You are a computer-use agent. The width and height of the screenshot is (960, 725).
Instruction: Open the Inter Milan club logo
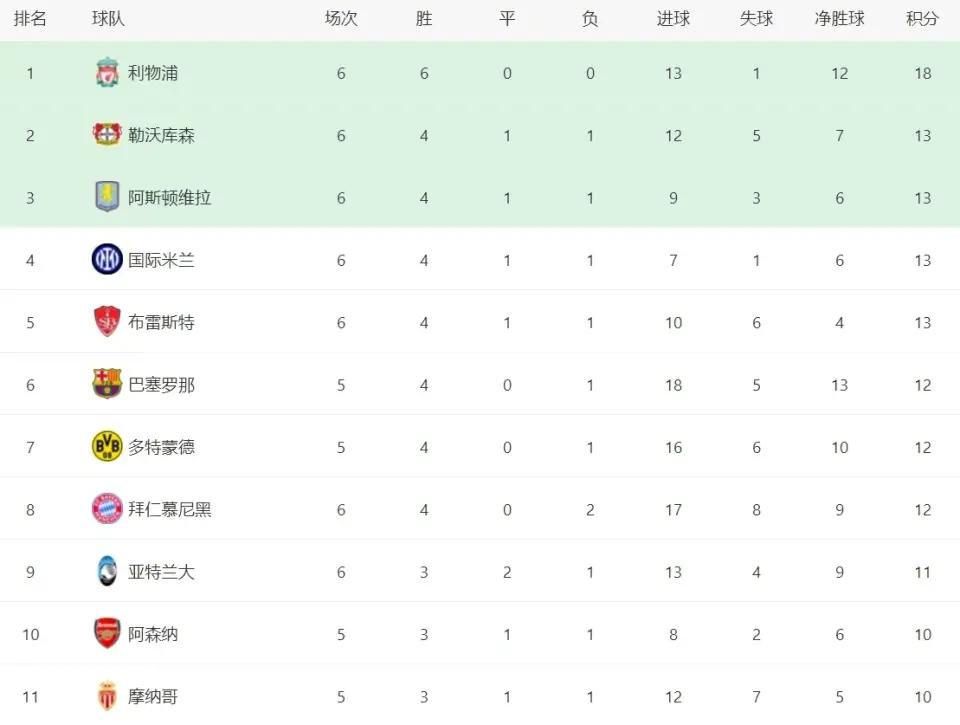[x=107, y=259]
